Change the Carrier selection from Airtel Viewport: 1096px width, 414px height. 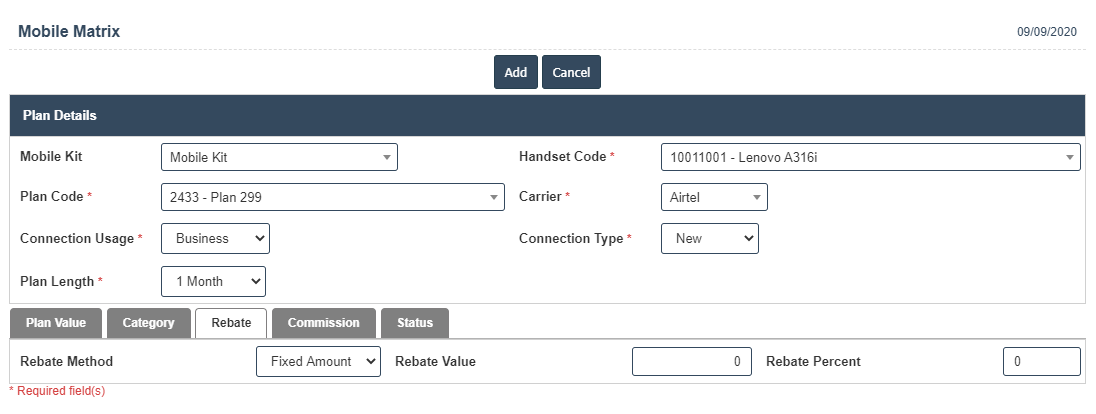coord(714,197)
